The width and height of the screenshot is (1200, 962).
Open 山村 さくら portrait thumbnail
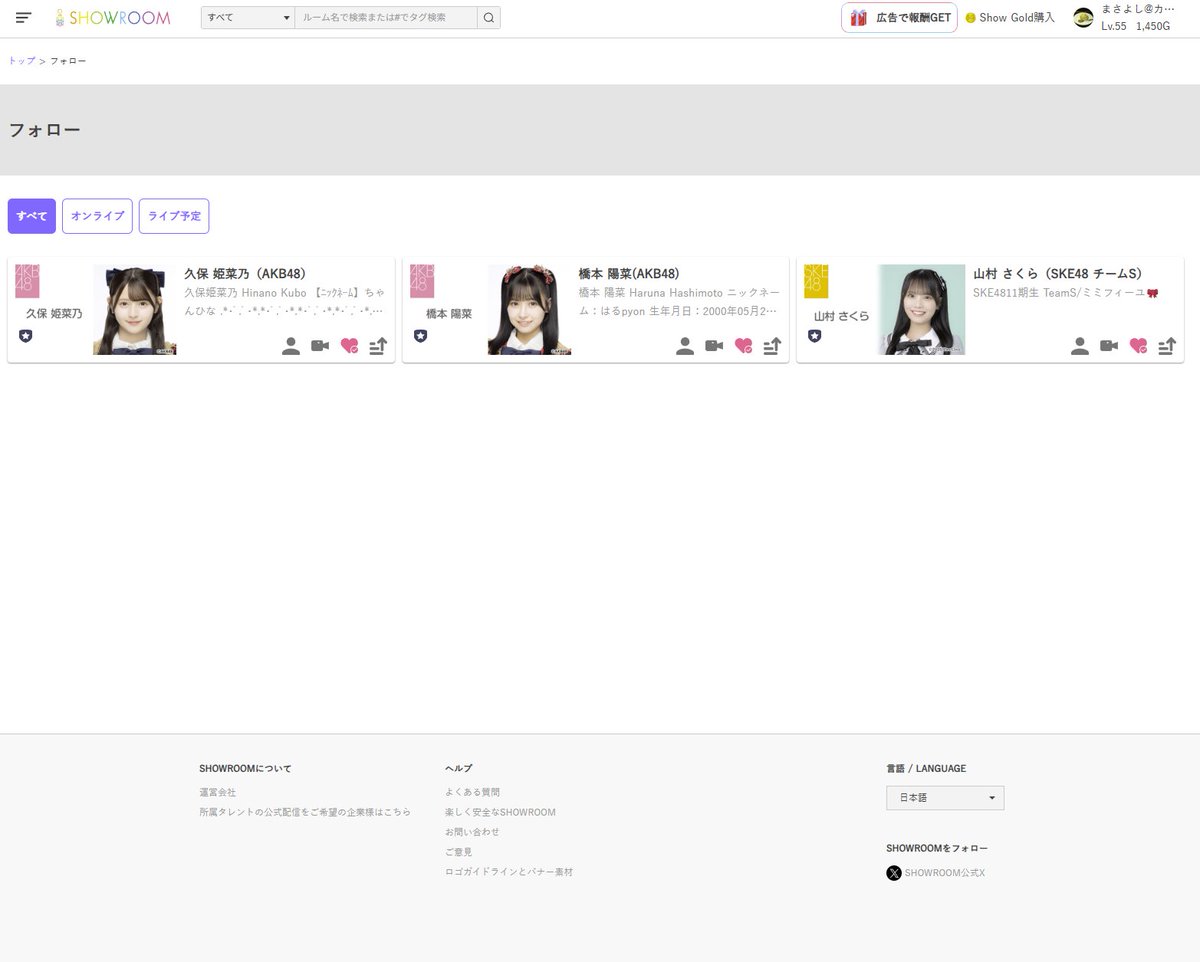922,310
